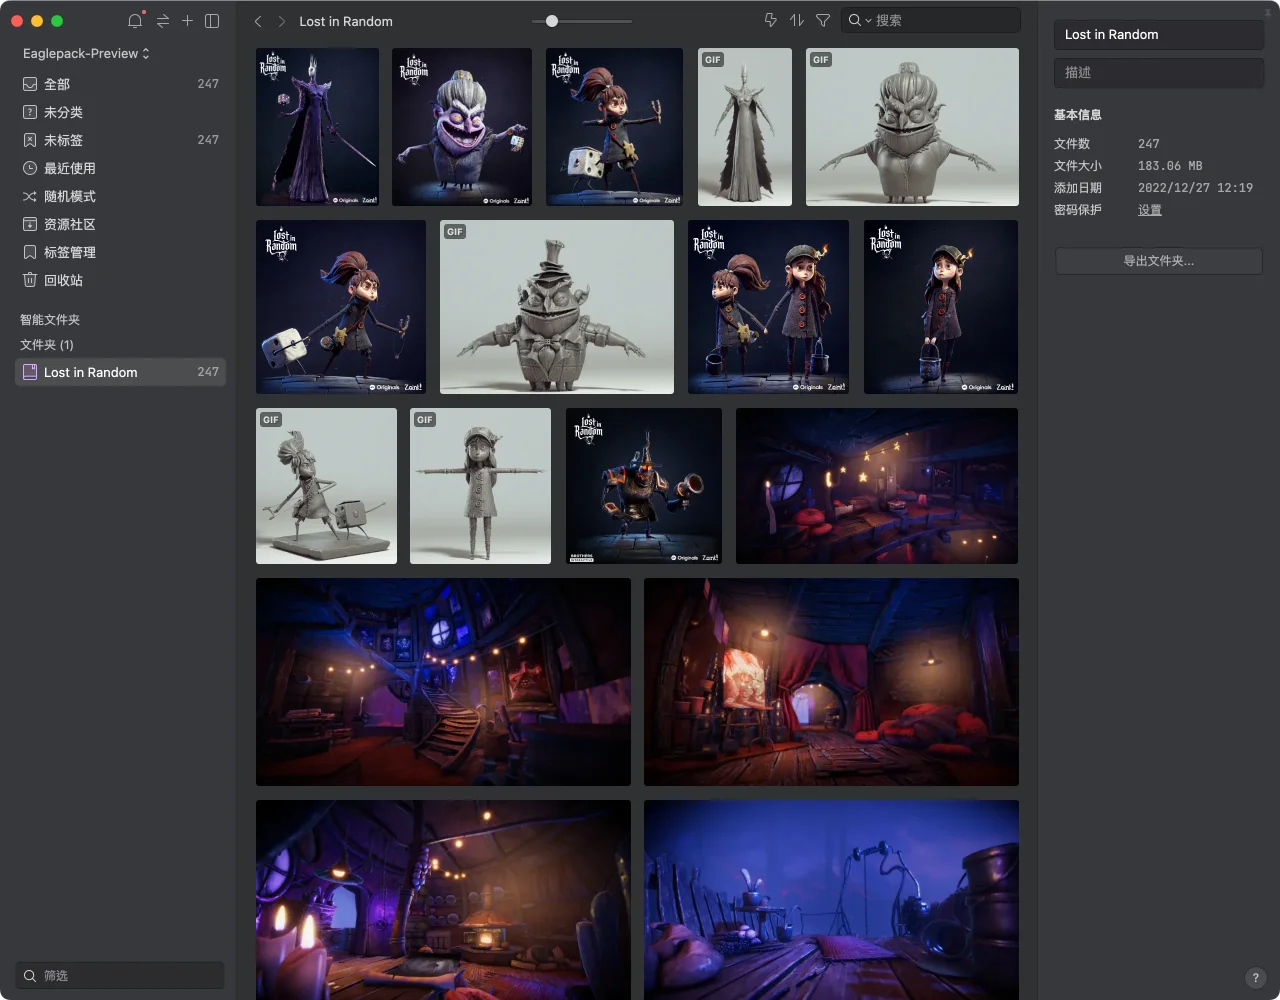Click the 资源社区 icon

pos(30,224)
